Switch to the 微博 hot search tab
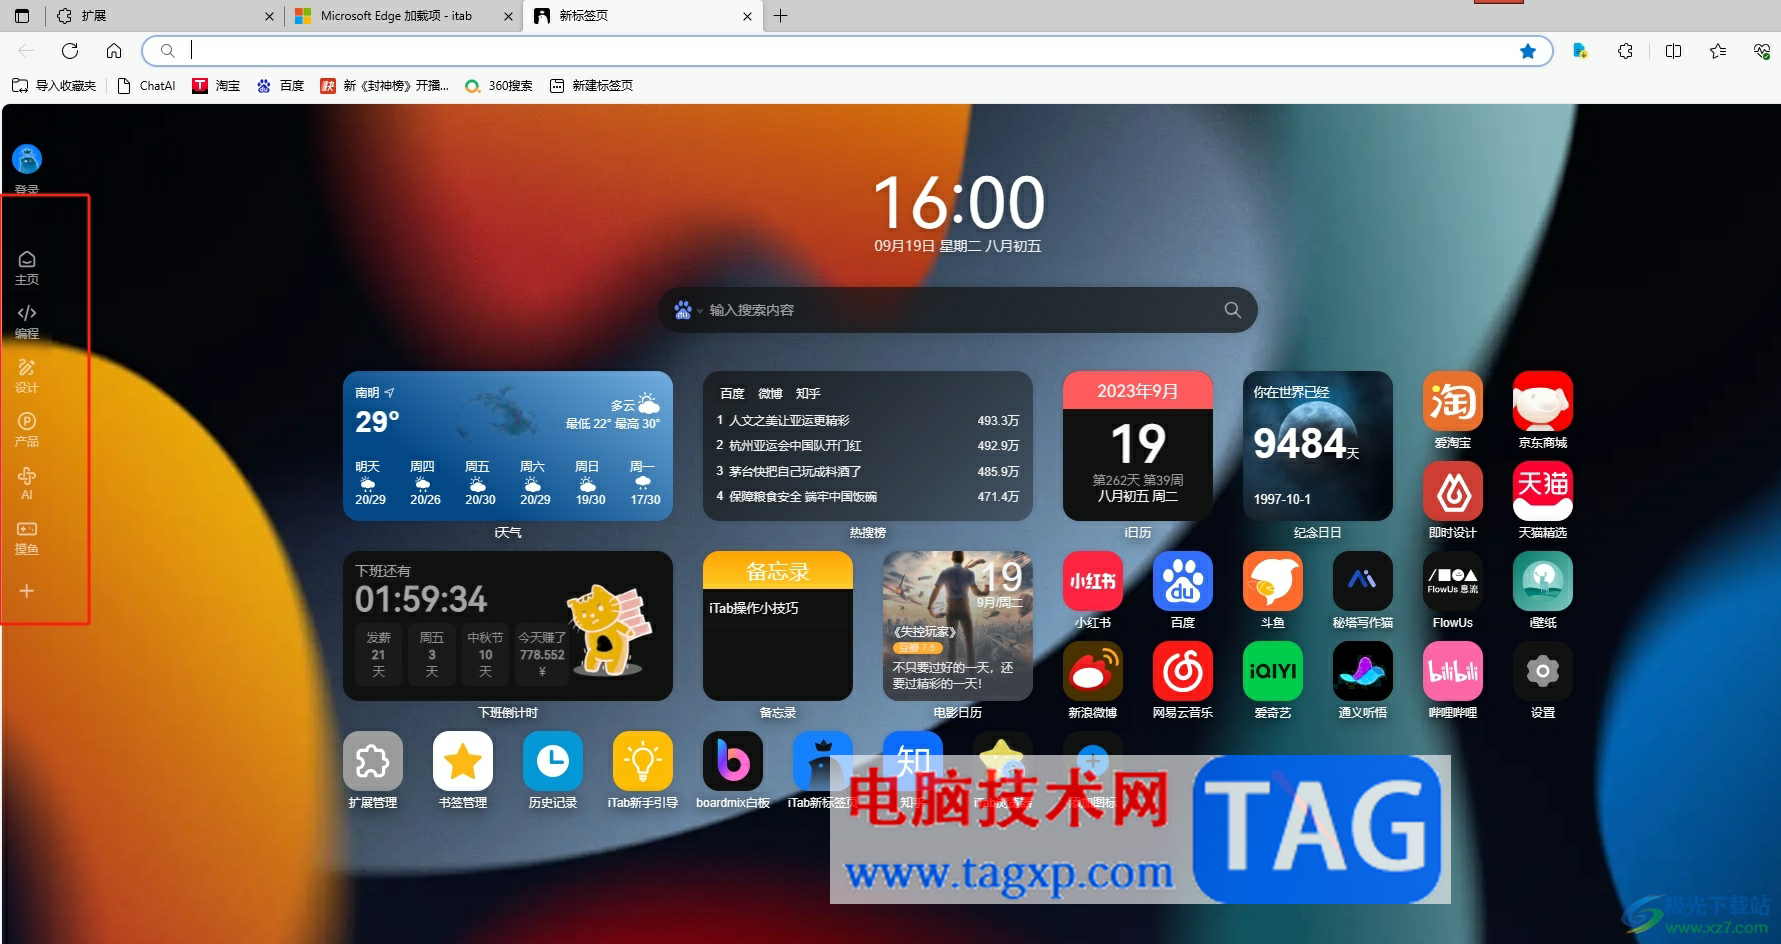Screen dimensions: 1781x944 pos(770,393)
